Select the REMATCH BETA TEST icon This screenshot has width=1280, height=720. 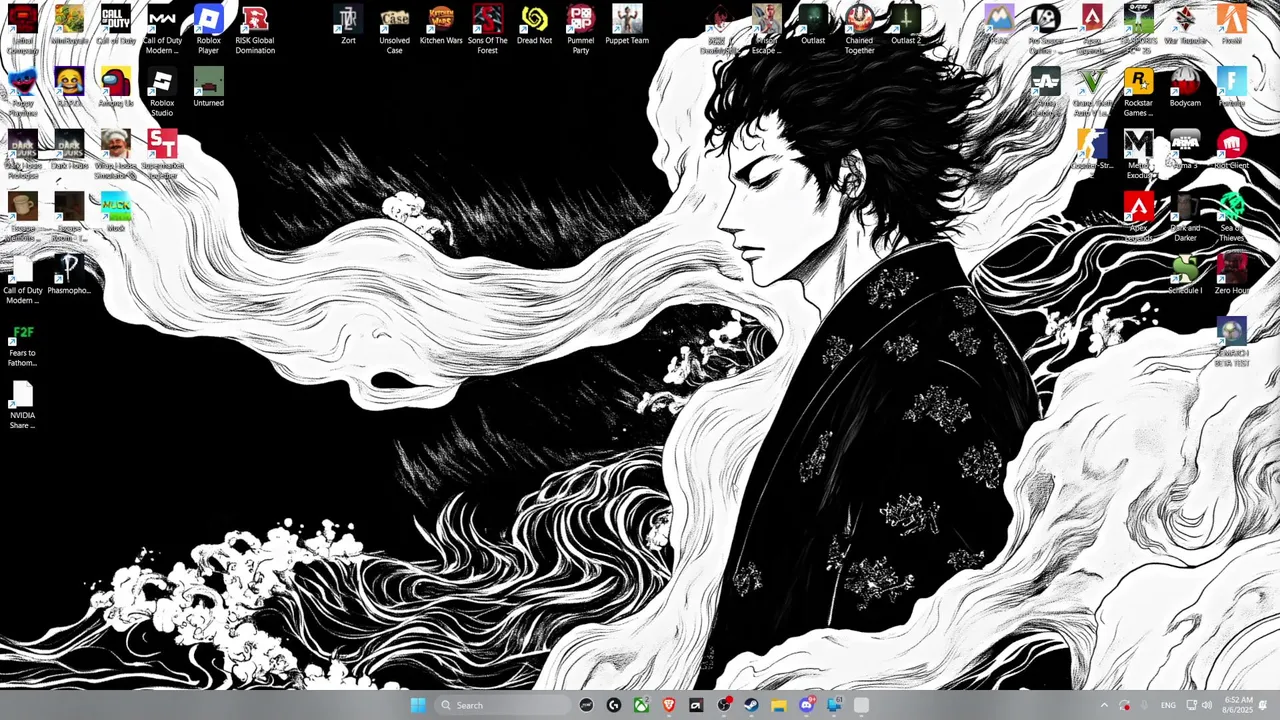(x=1231, y=342)
